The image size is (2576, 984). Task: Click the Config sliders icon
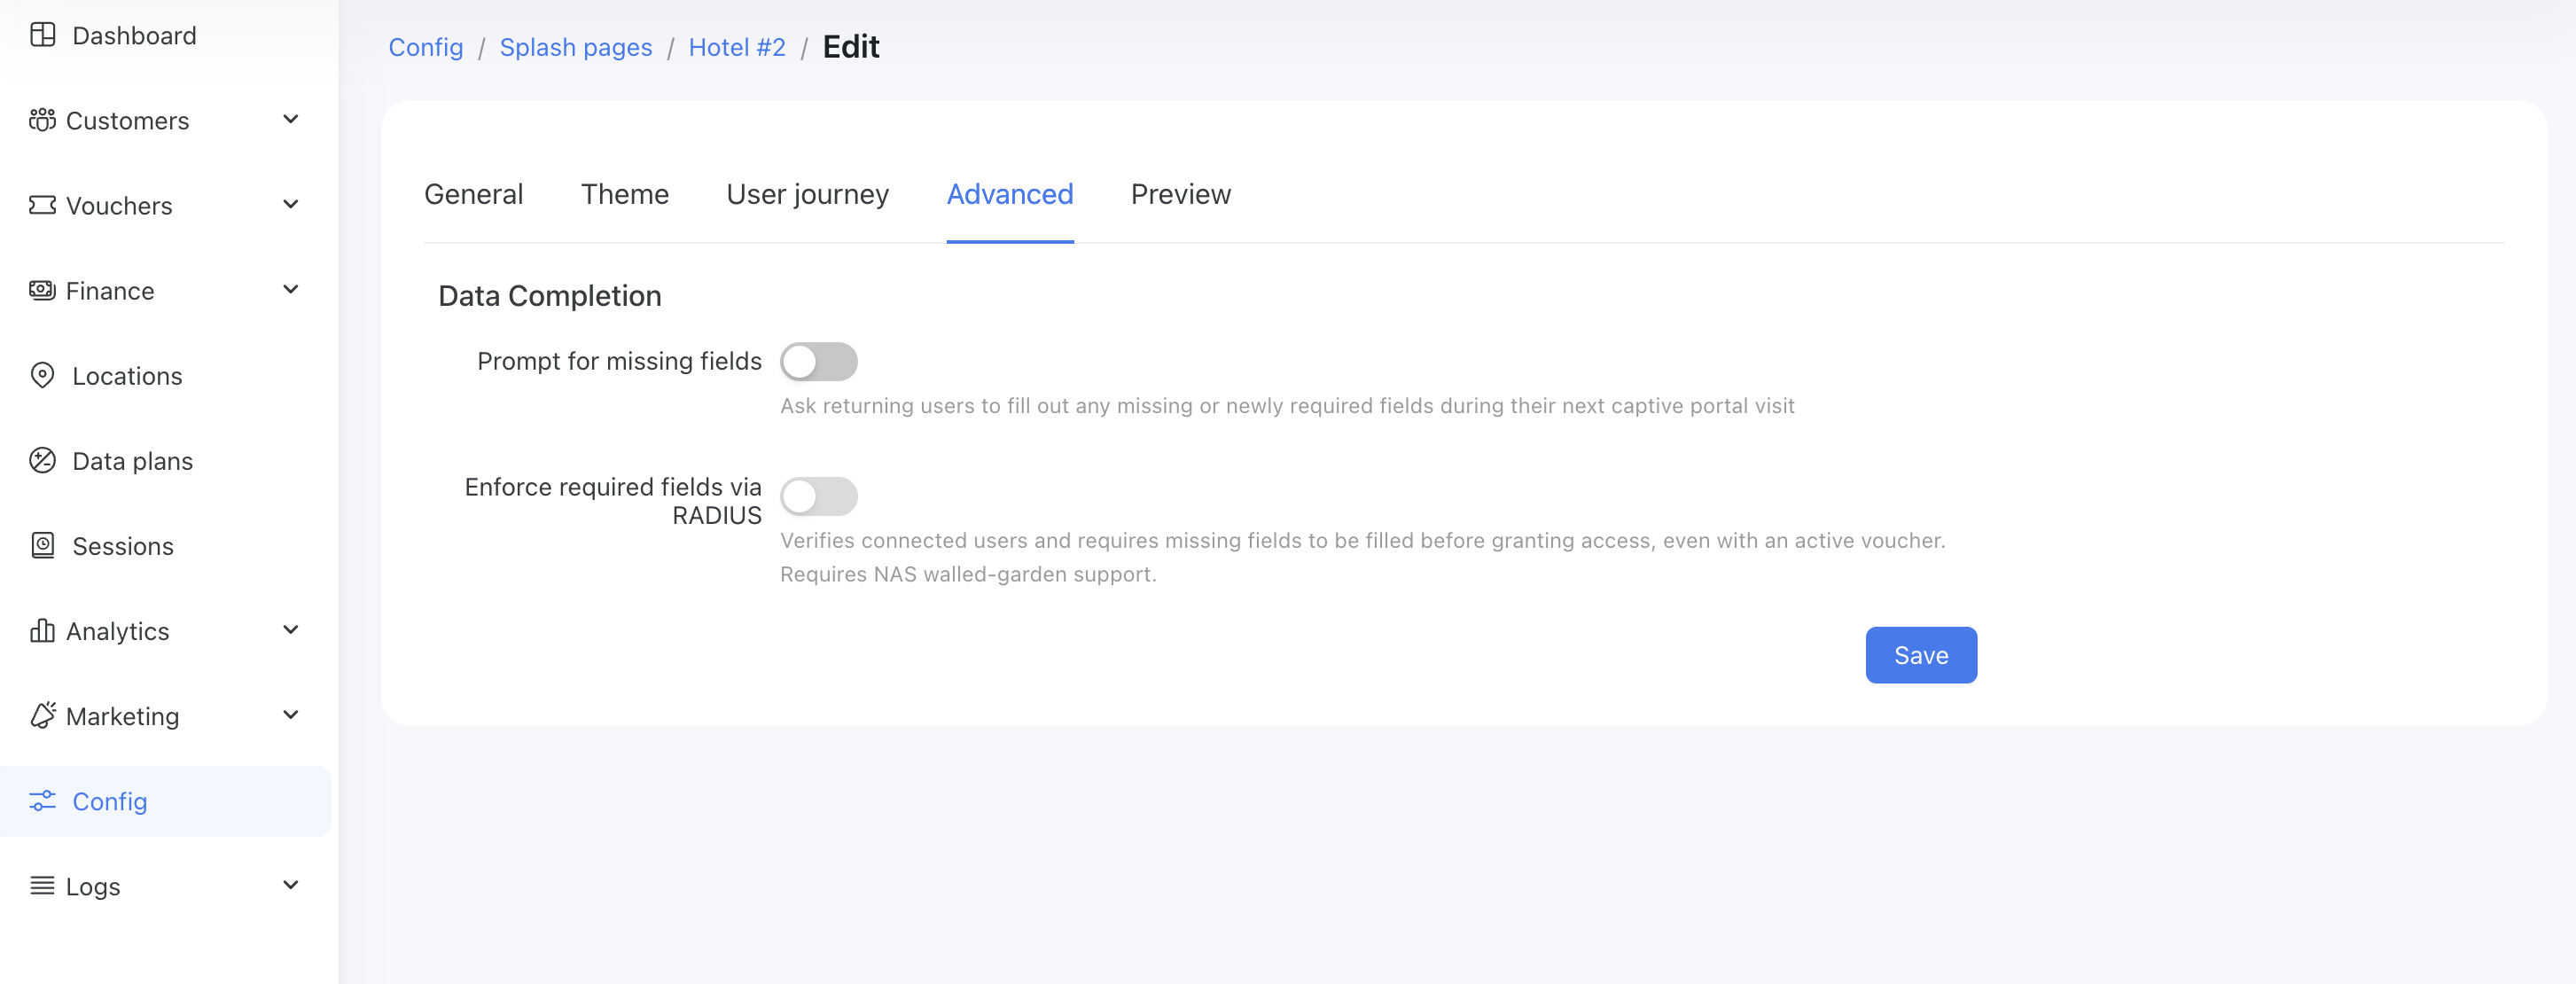click(x=42, y=800)
